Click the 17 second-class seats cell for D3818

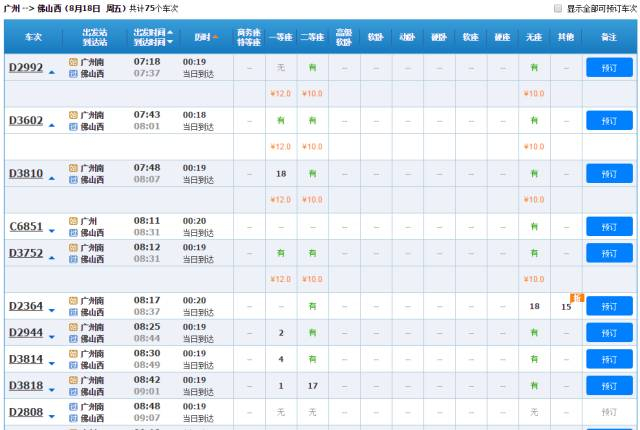tap(313, 386)
